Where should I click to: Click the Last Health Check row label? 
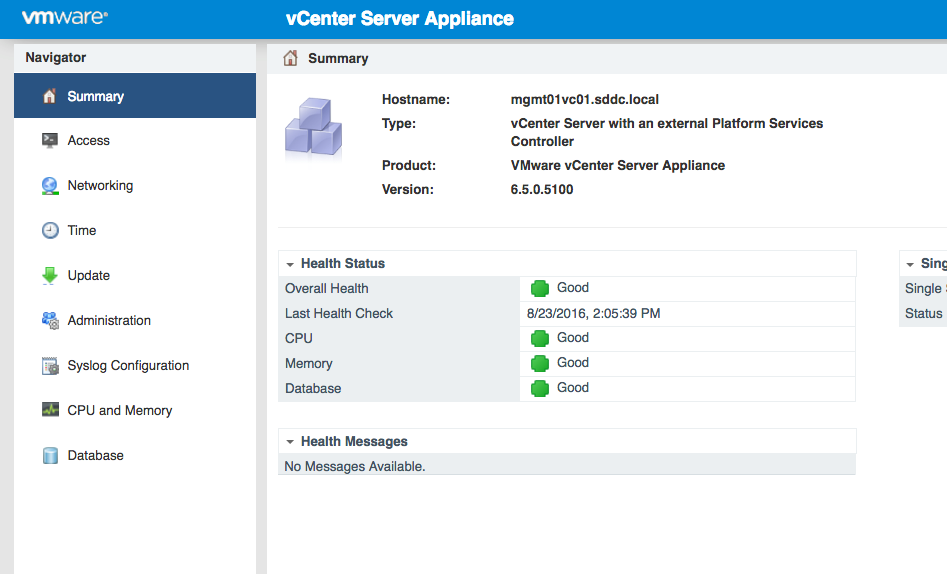click(339, 314)
